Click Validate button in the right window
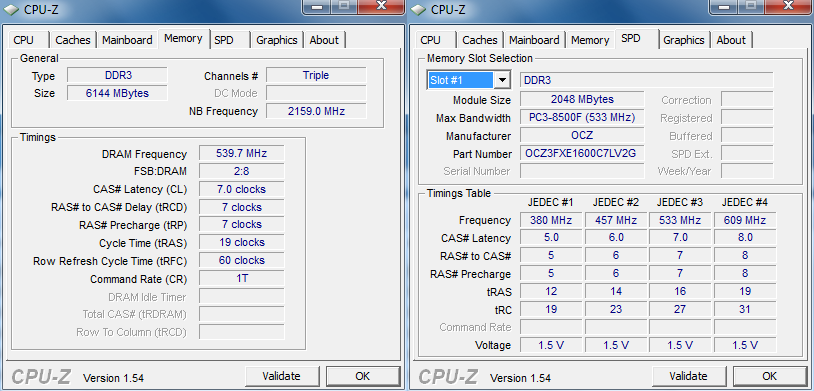The height and width of the screenshot is (391, 814). pyautogui.click(x=688, y=376)
